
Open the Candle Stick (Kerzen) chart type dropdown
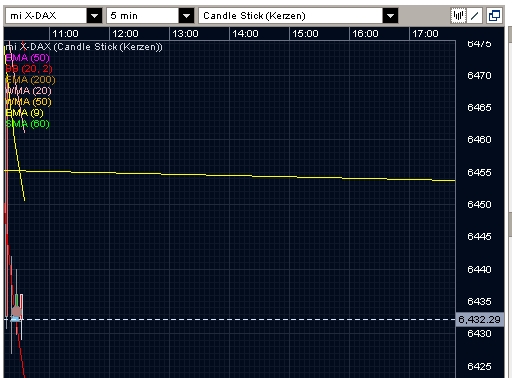coord(390,16)
